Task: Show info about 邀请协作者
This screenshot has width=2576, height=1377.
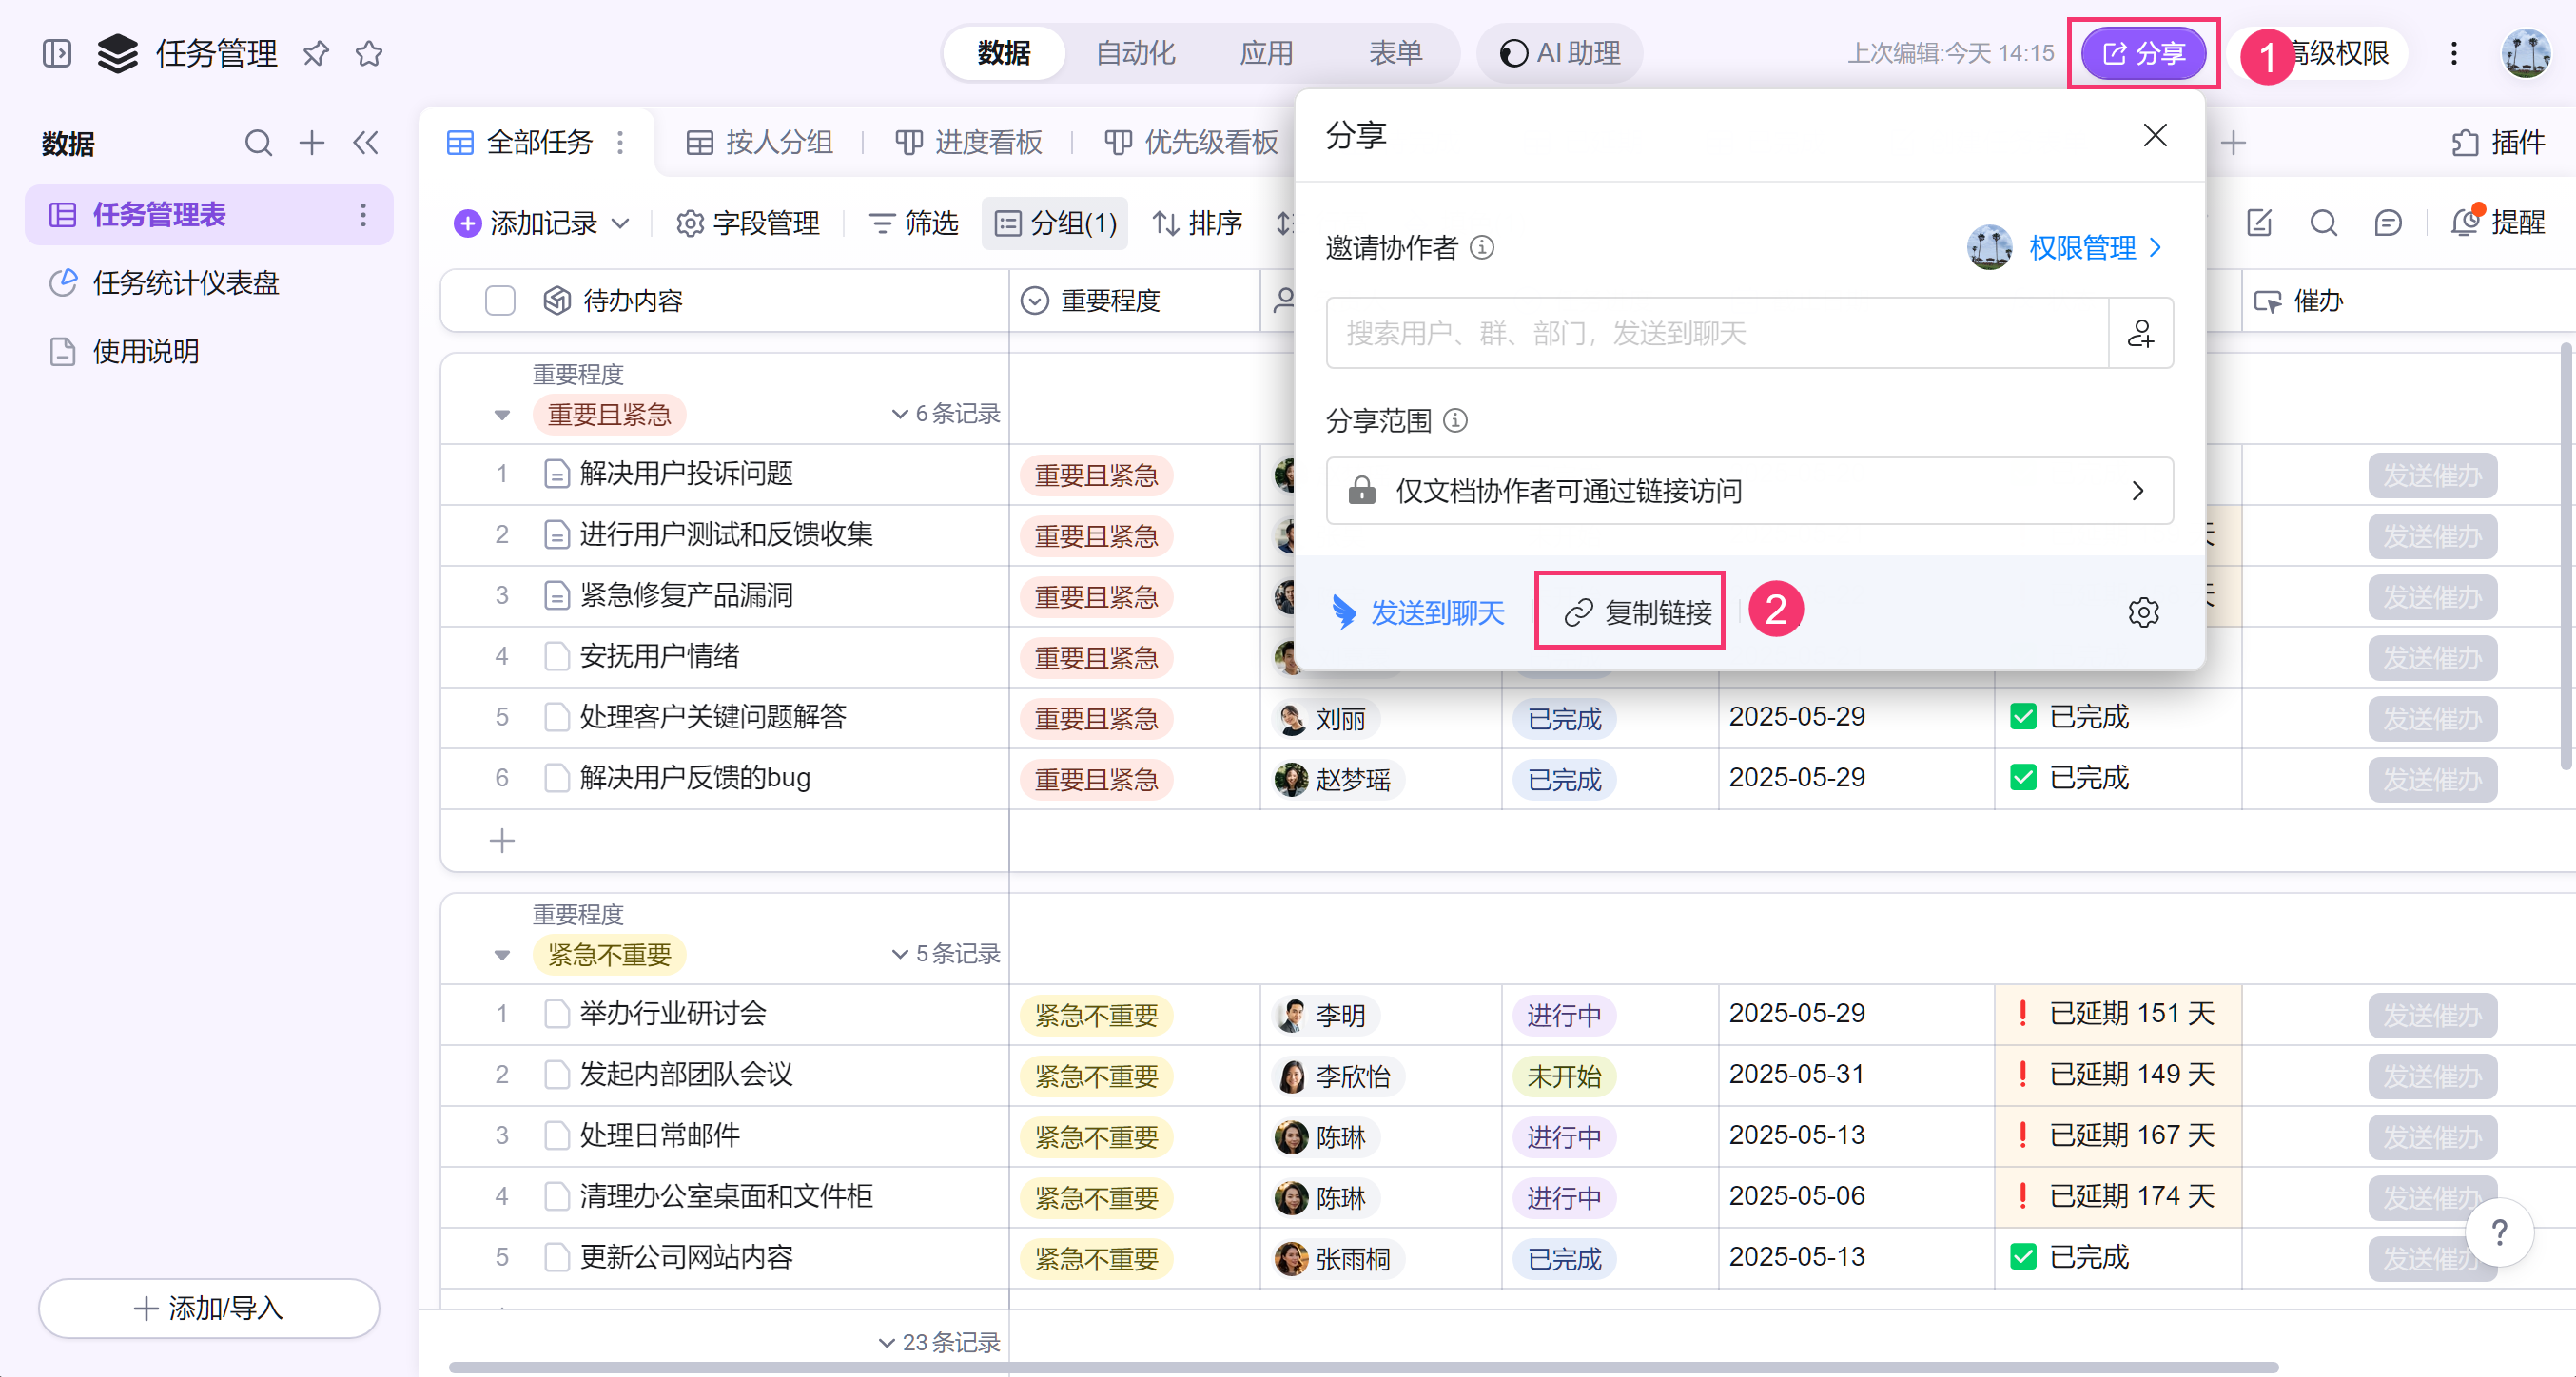Action: [1482, 247]
